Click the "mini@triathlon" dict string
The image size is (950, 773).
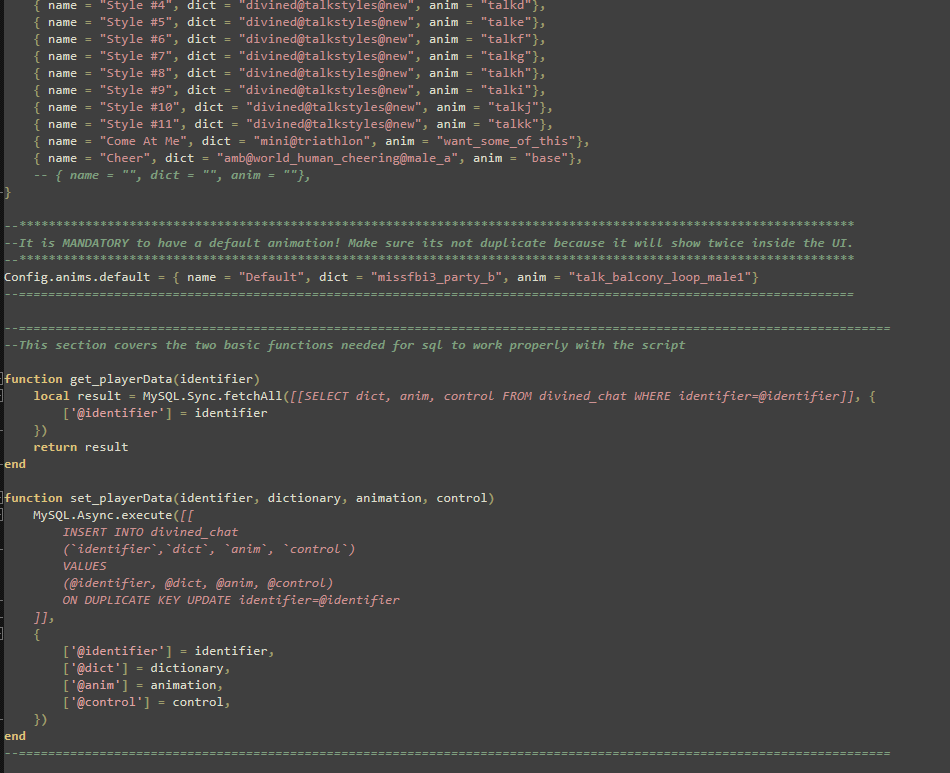click(x=312, y=141)
